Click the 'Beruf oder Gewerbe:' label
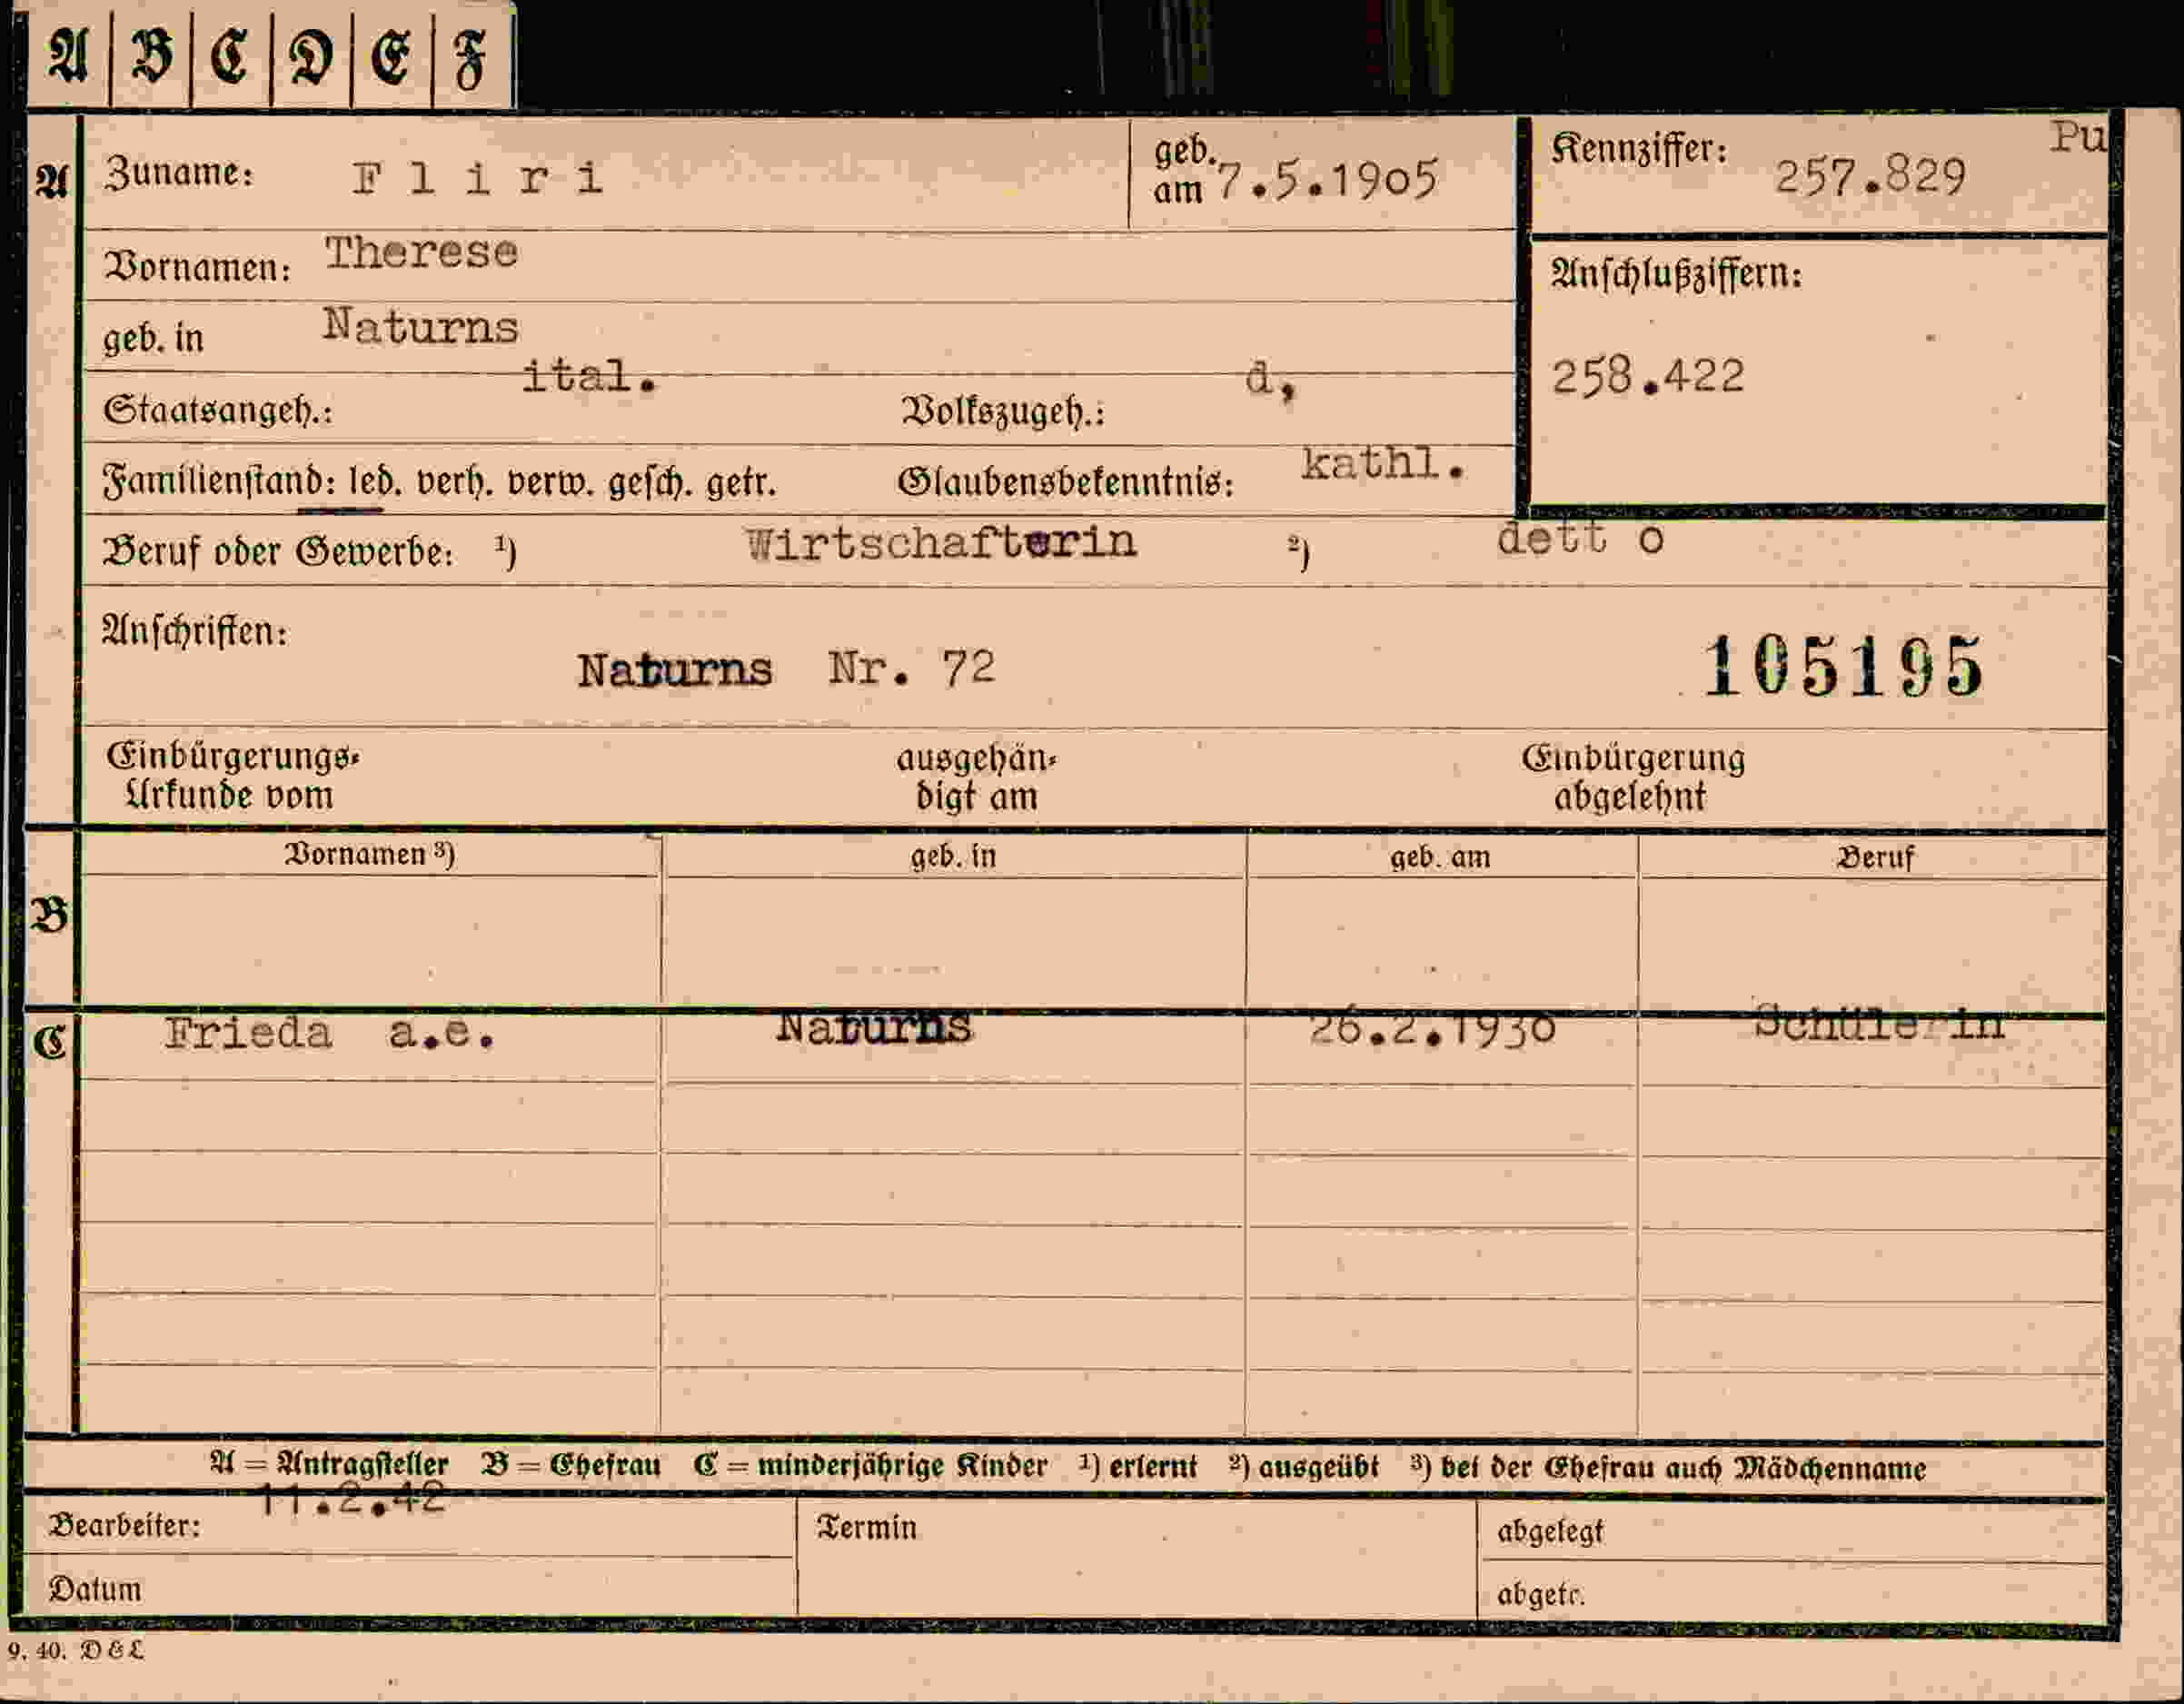 tap(279, 552)
